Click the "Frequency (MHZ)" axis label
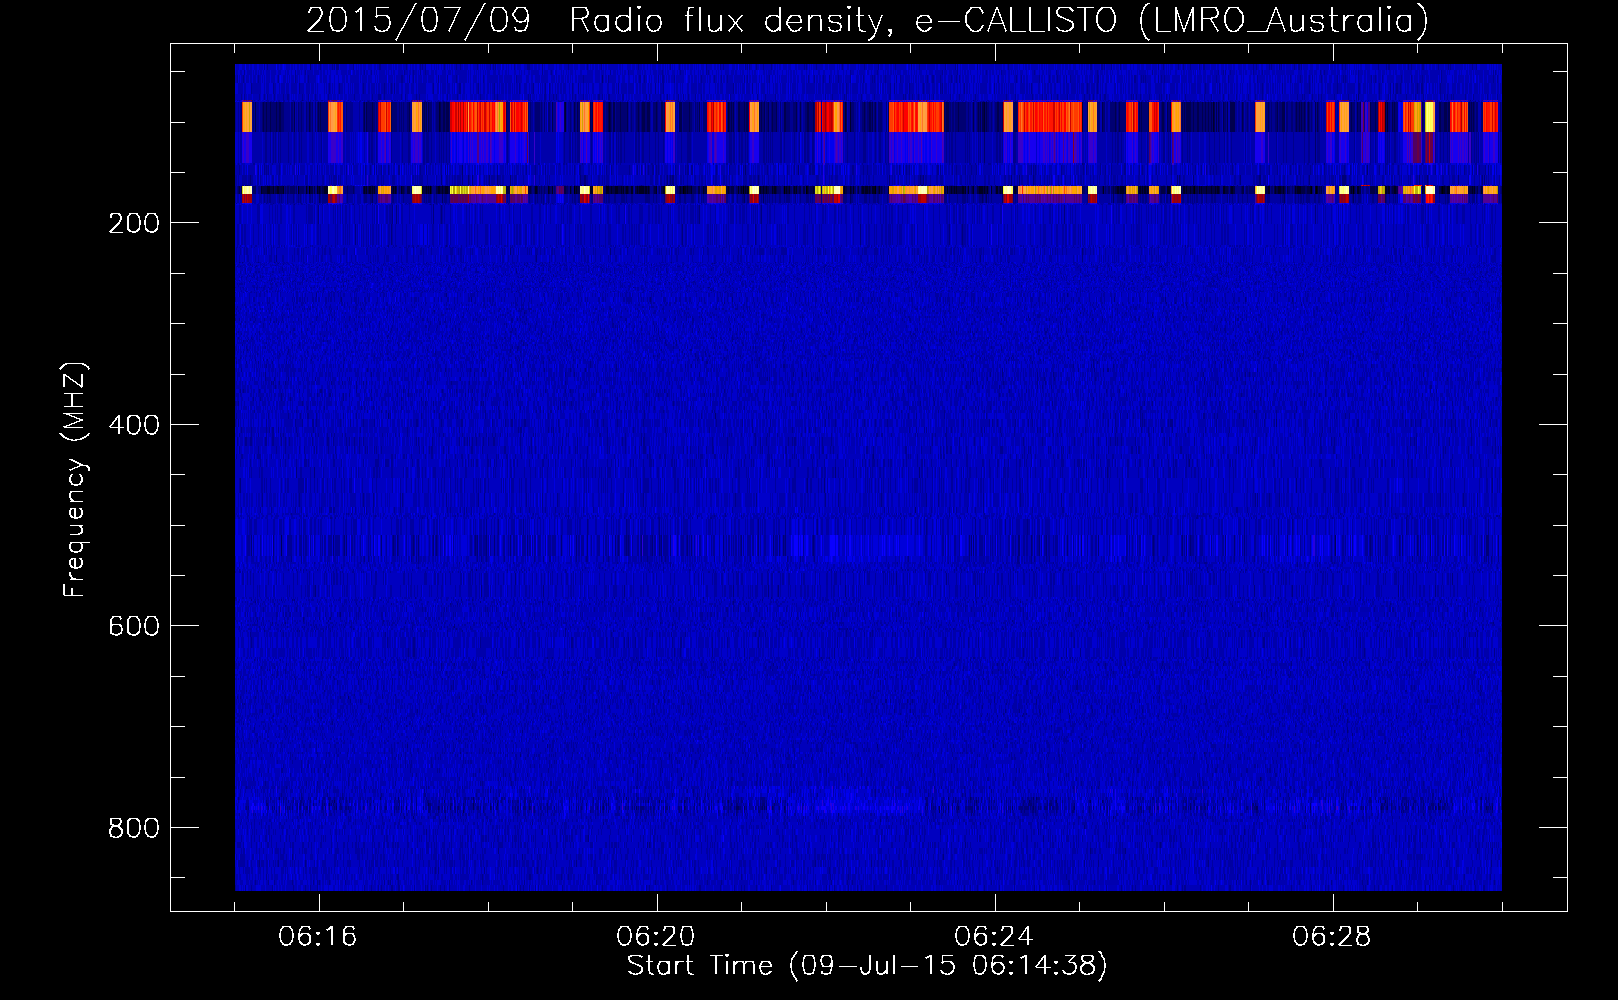 click(x=75, y=479)
